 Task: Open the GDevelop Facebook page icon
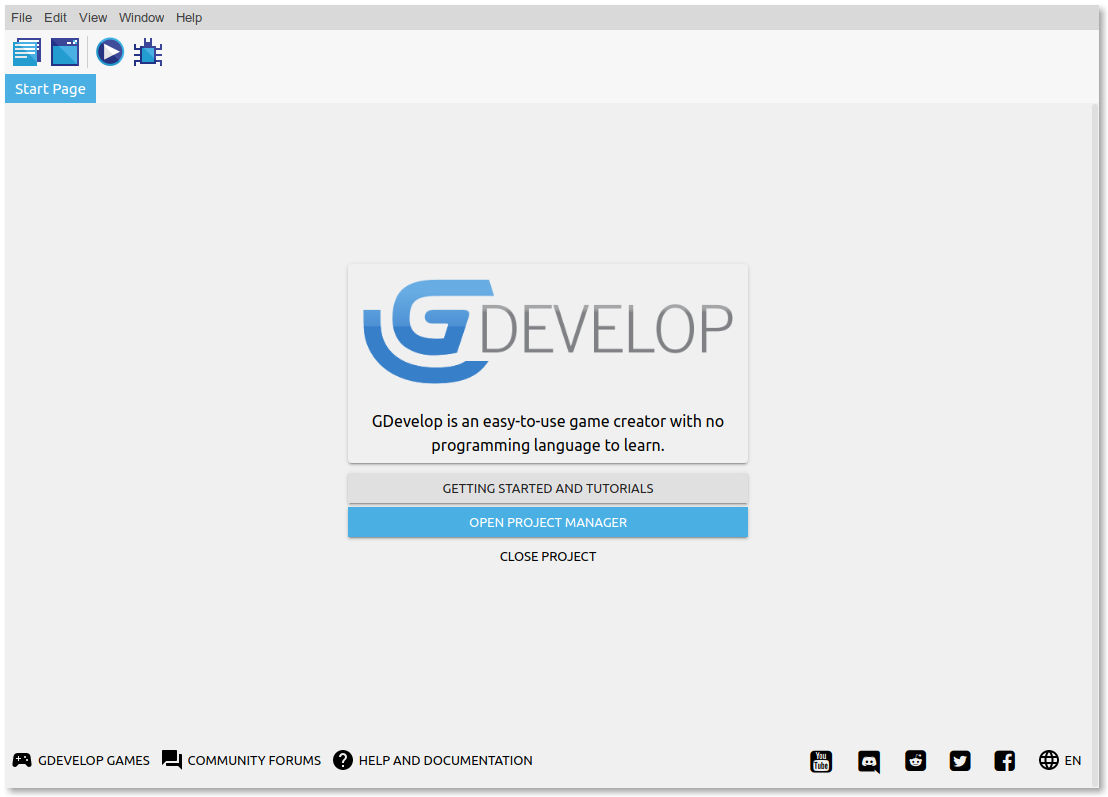click(x=1005, y=761)
